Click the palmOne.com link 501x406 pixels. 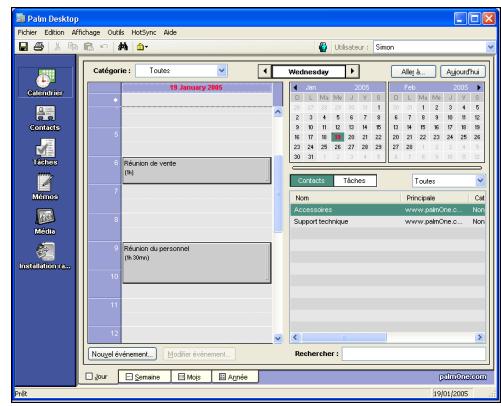[x=463, y=377]
